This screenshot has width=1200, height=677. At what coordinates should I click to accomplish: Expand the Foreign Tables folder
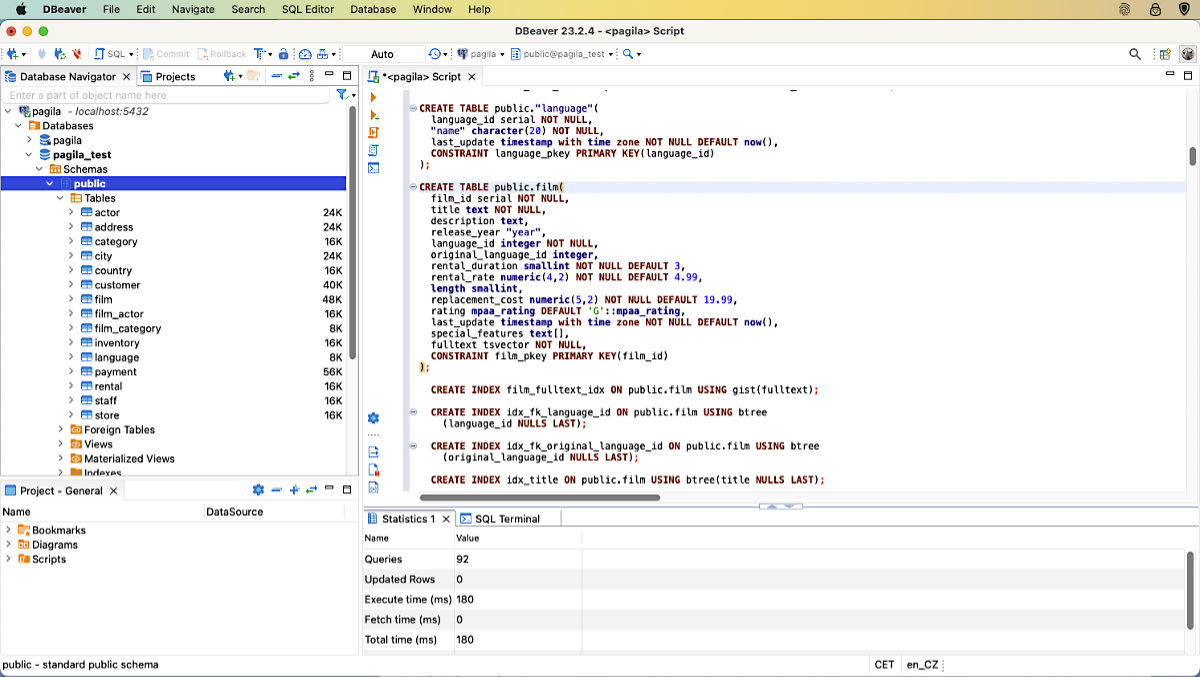pyautogui.click(x=60, y=430)
